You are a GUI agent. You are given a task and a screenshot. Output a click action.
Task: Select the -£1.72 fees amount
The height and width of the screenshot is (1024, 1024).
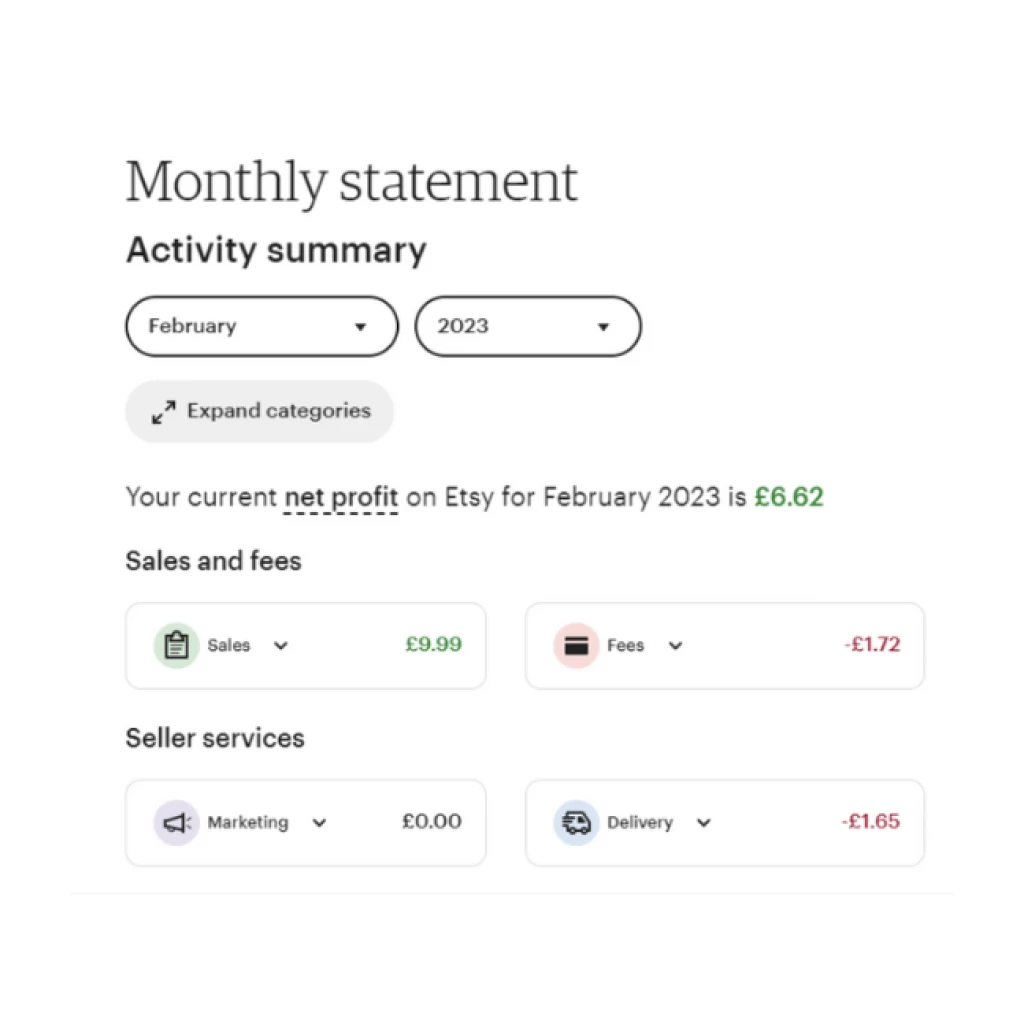point(872,645)
